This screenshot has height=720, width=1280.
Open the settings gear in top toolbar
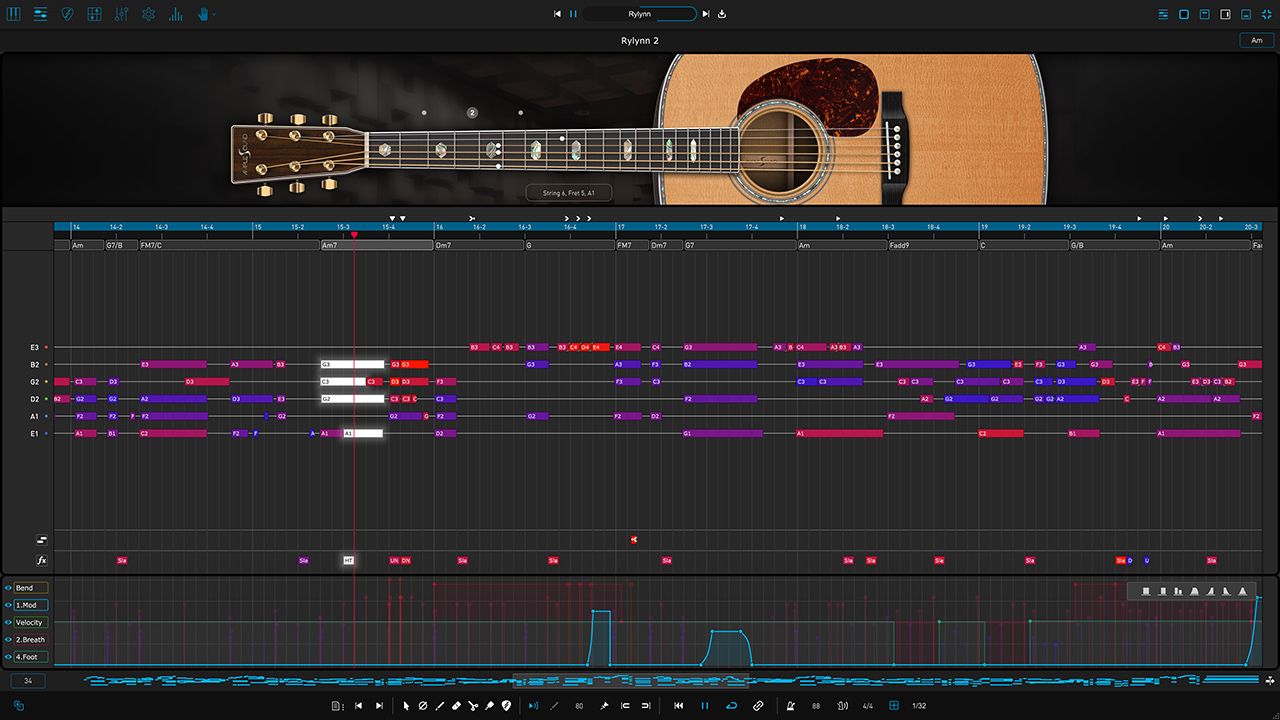pyautogui.click(x=148, y=14)
